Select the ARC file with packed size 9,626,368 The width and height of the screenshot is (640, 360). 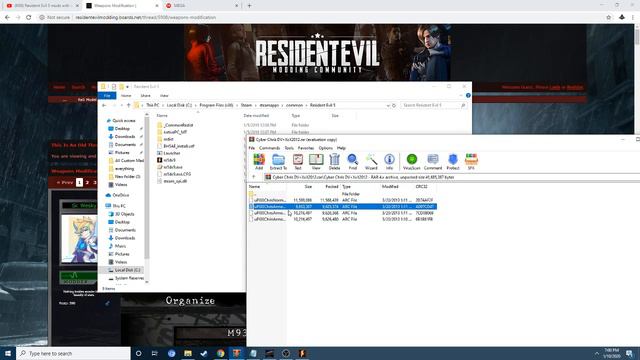342,213
